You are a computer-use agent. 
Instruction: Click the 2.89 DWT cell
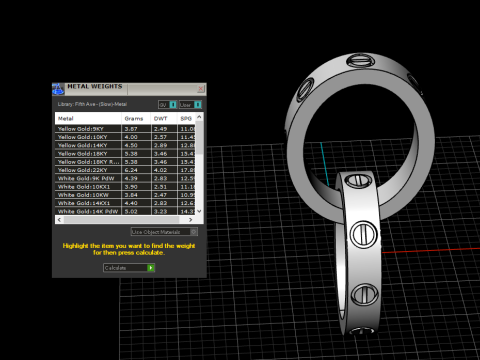pos(164,145)
